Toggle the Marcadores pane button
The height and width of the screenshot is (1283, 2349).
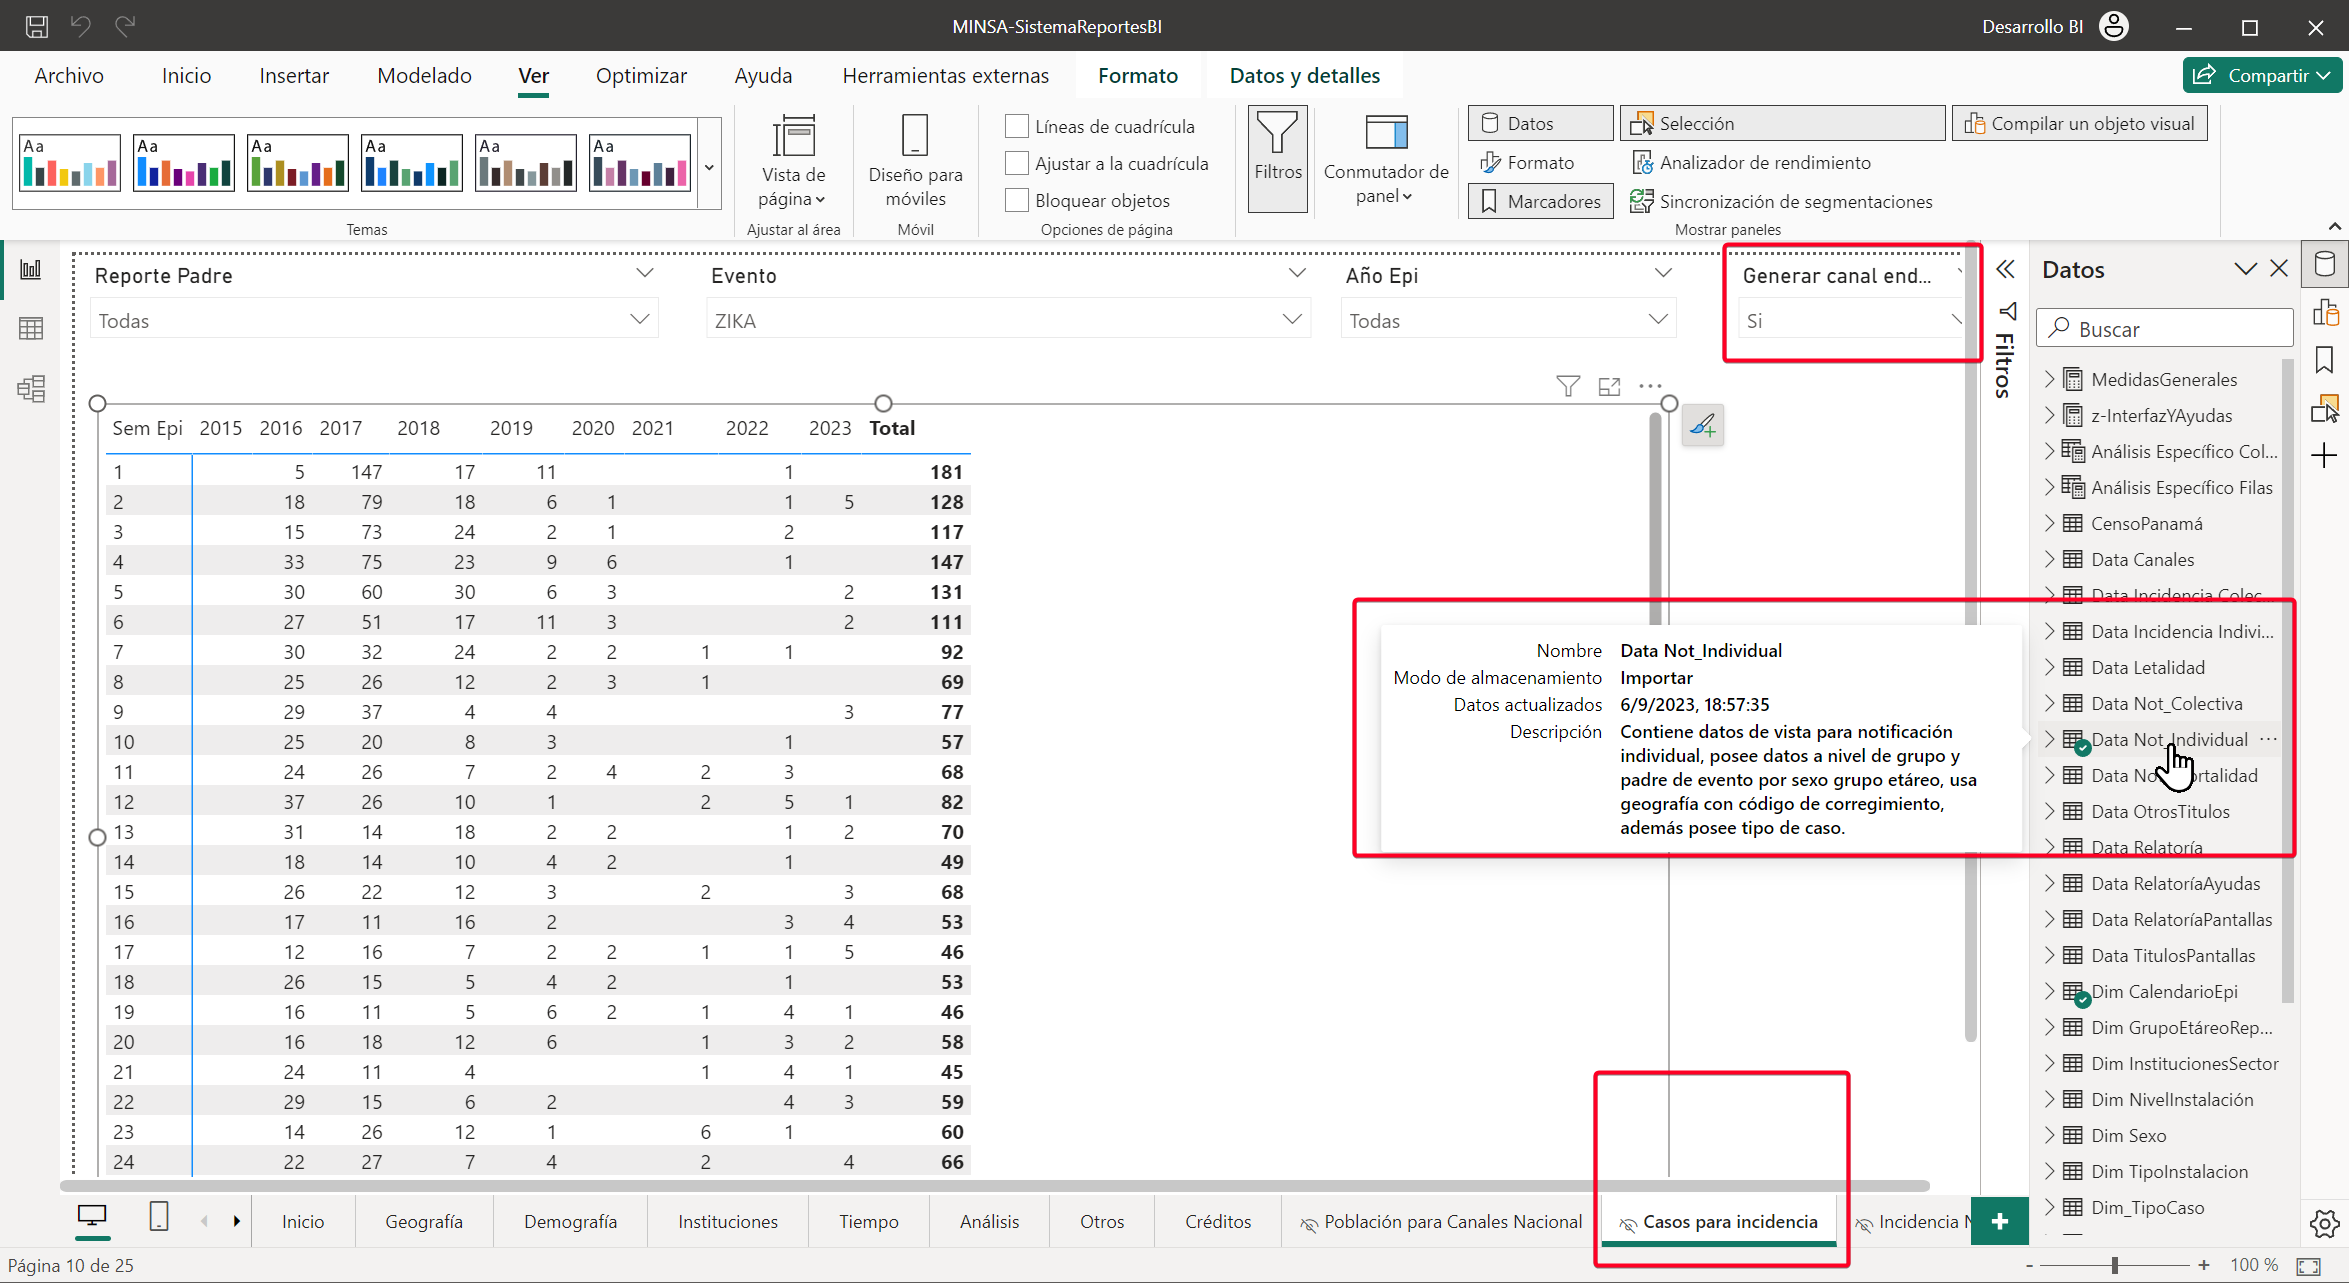tap(1540, 201)
